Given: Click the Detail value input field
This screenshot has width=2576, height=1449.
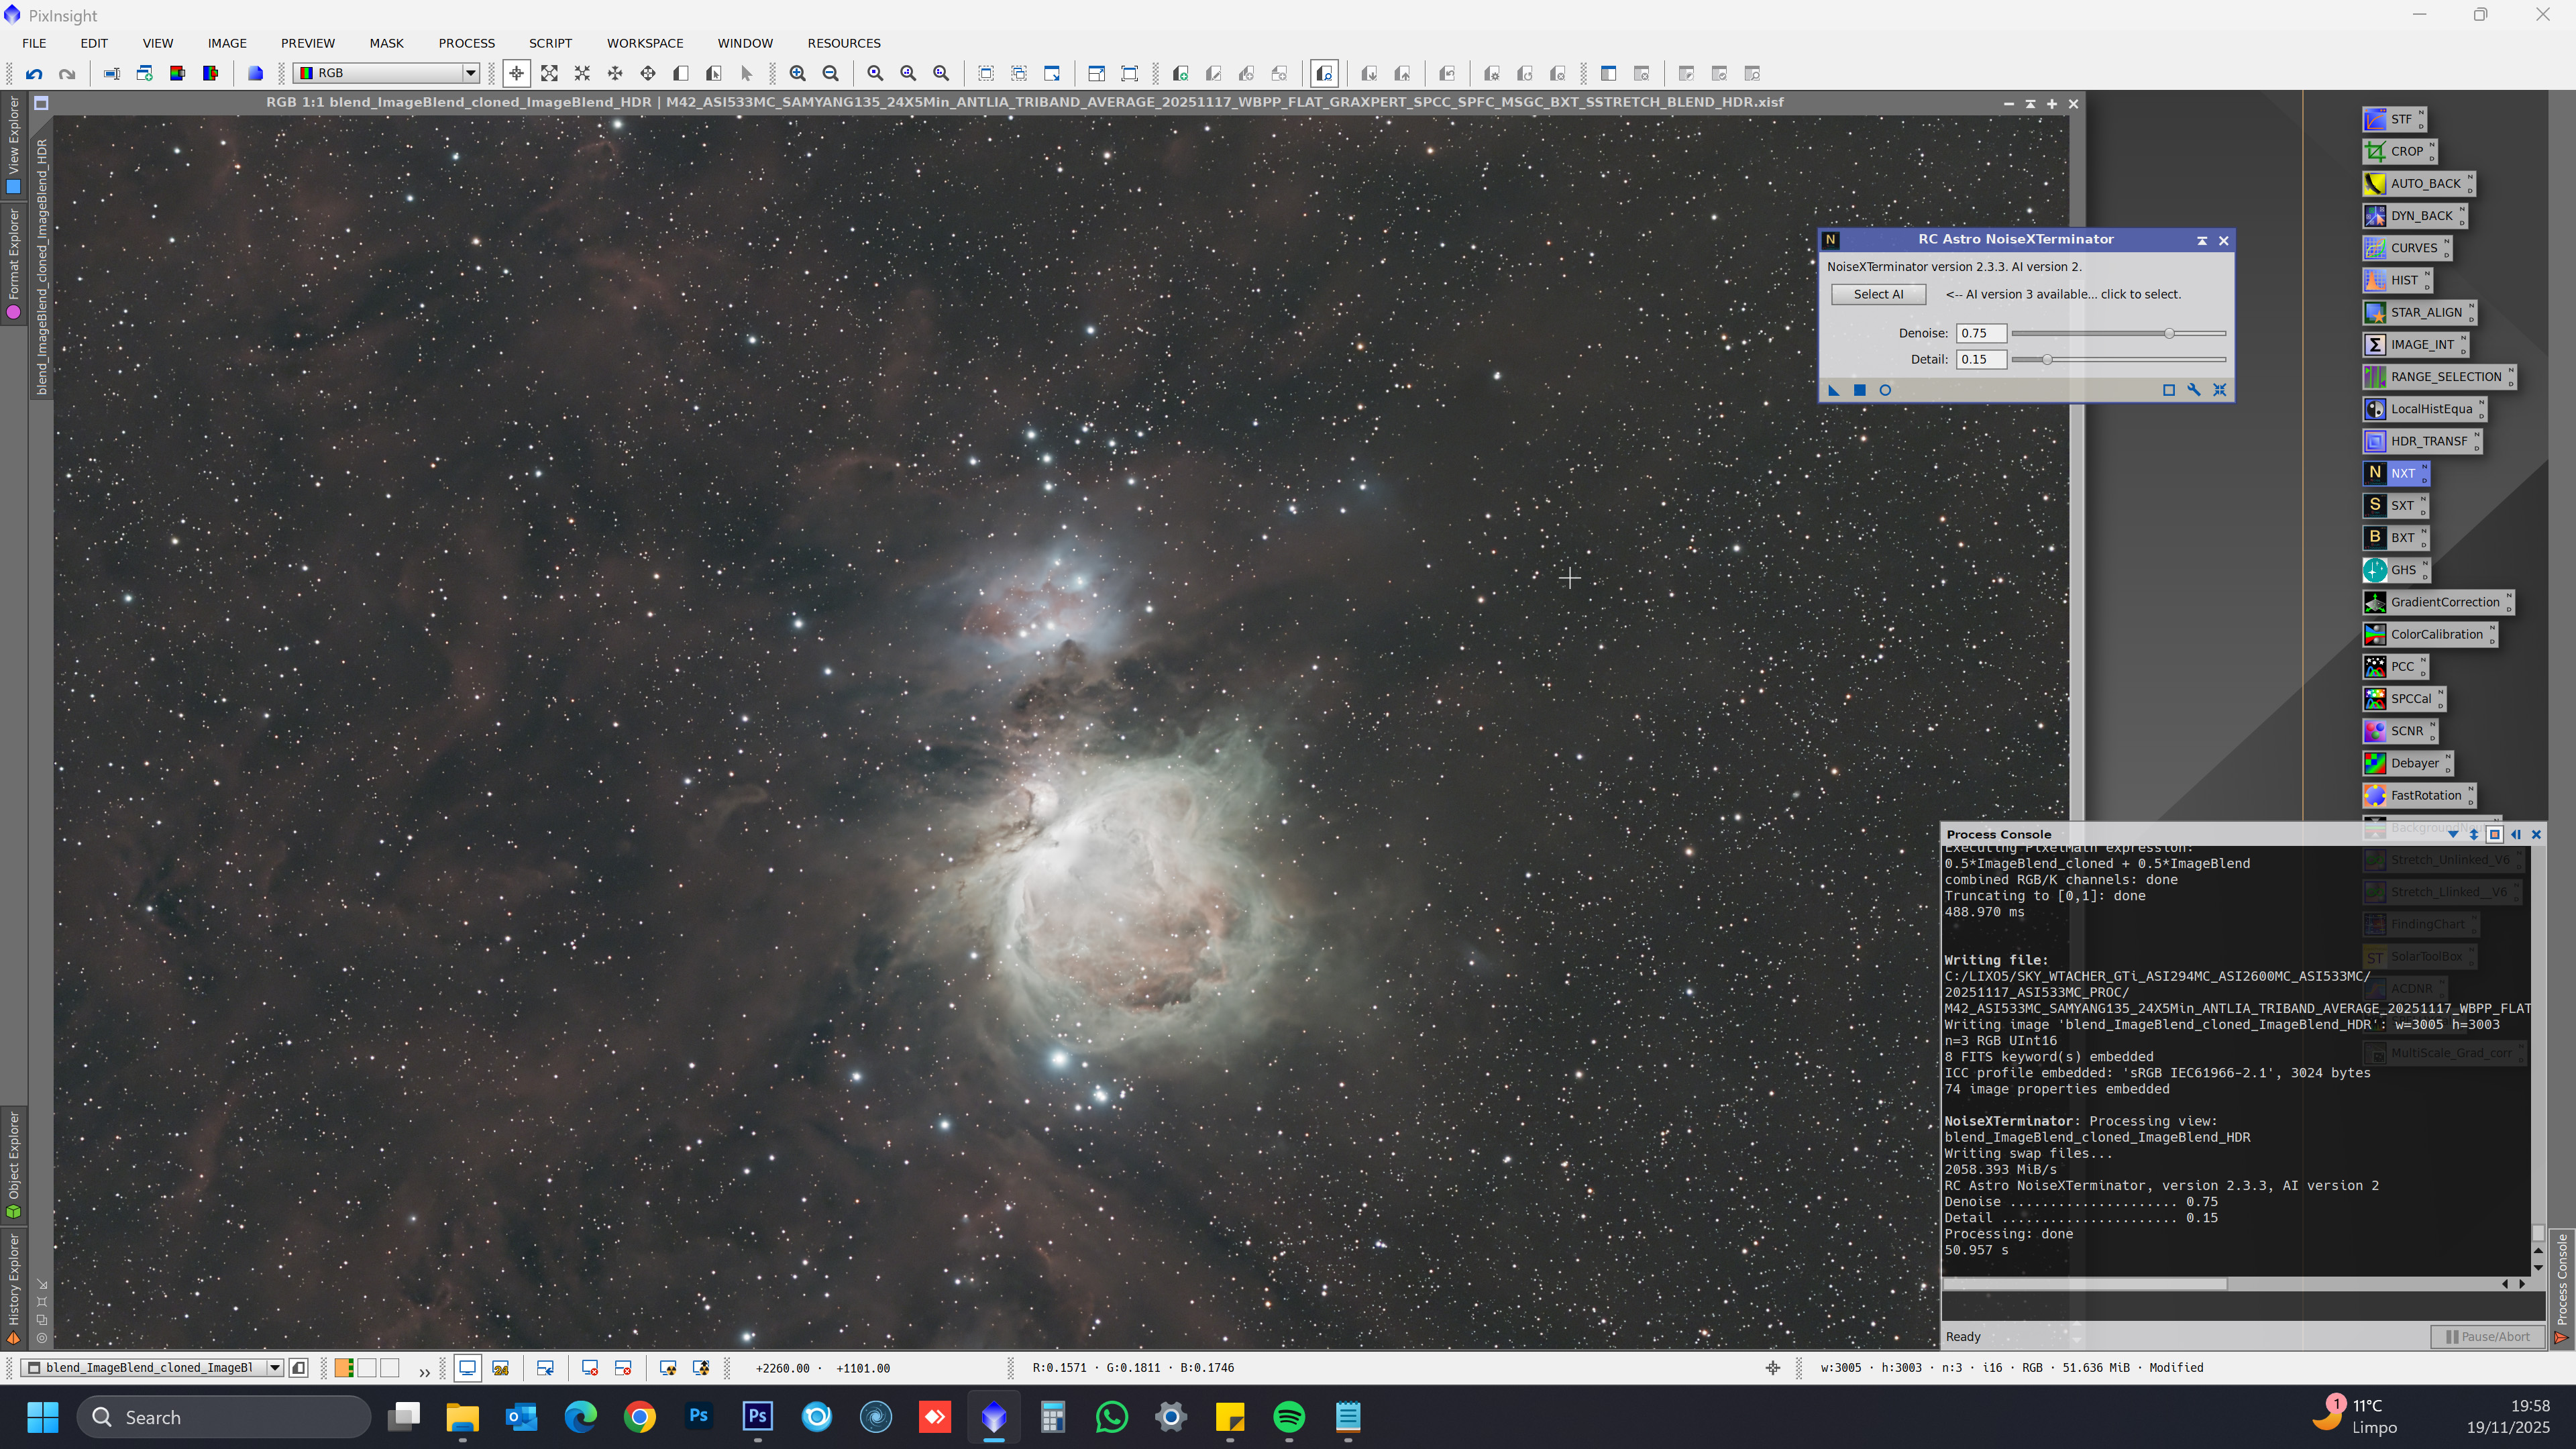Looking at the screenshot, I should (x=1981, y=359).
